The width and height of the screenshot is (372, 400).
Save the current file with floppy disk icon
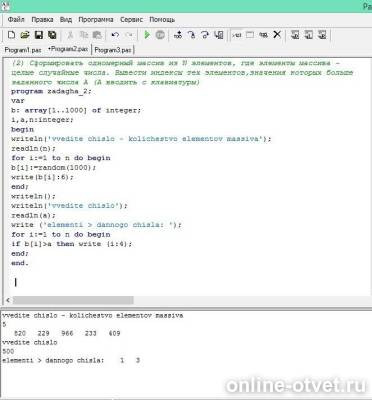tap(39, 35)
